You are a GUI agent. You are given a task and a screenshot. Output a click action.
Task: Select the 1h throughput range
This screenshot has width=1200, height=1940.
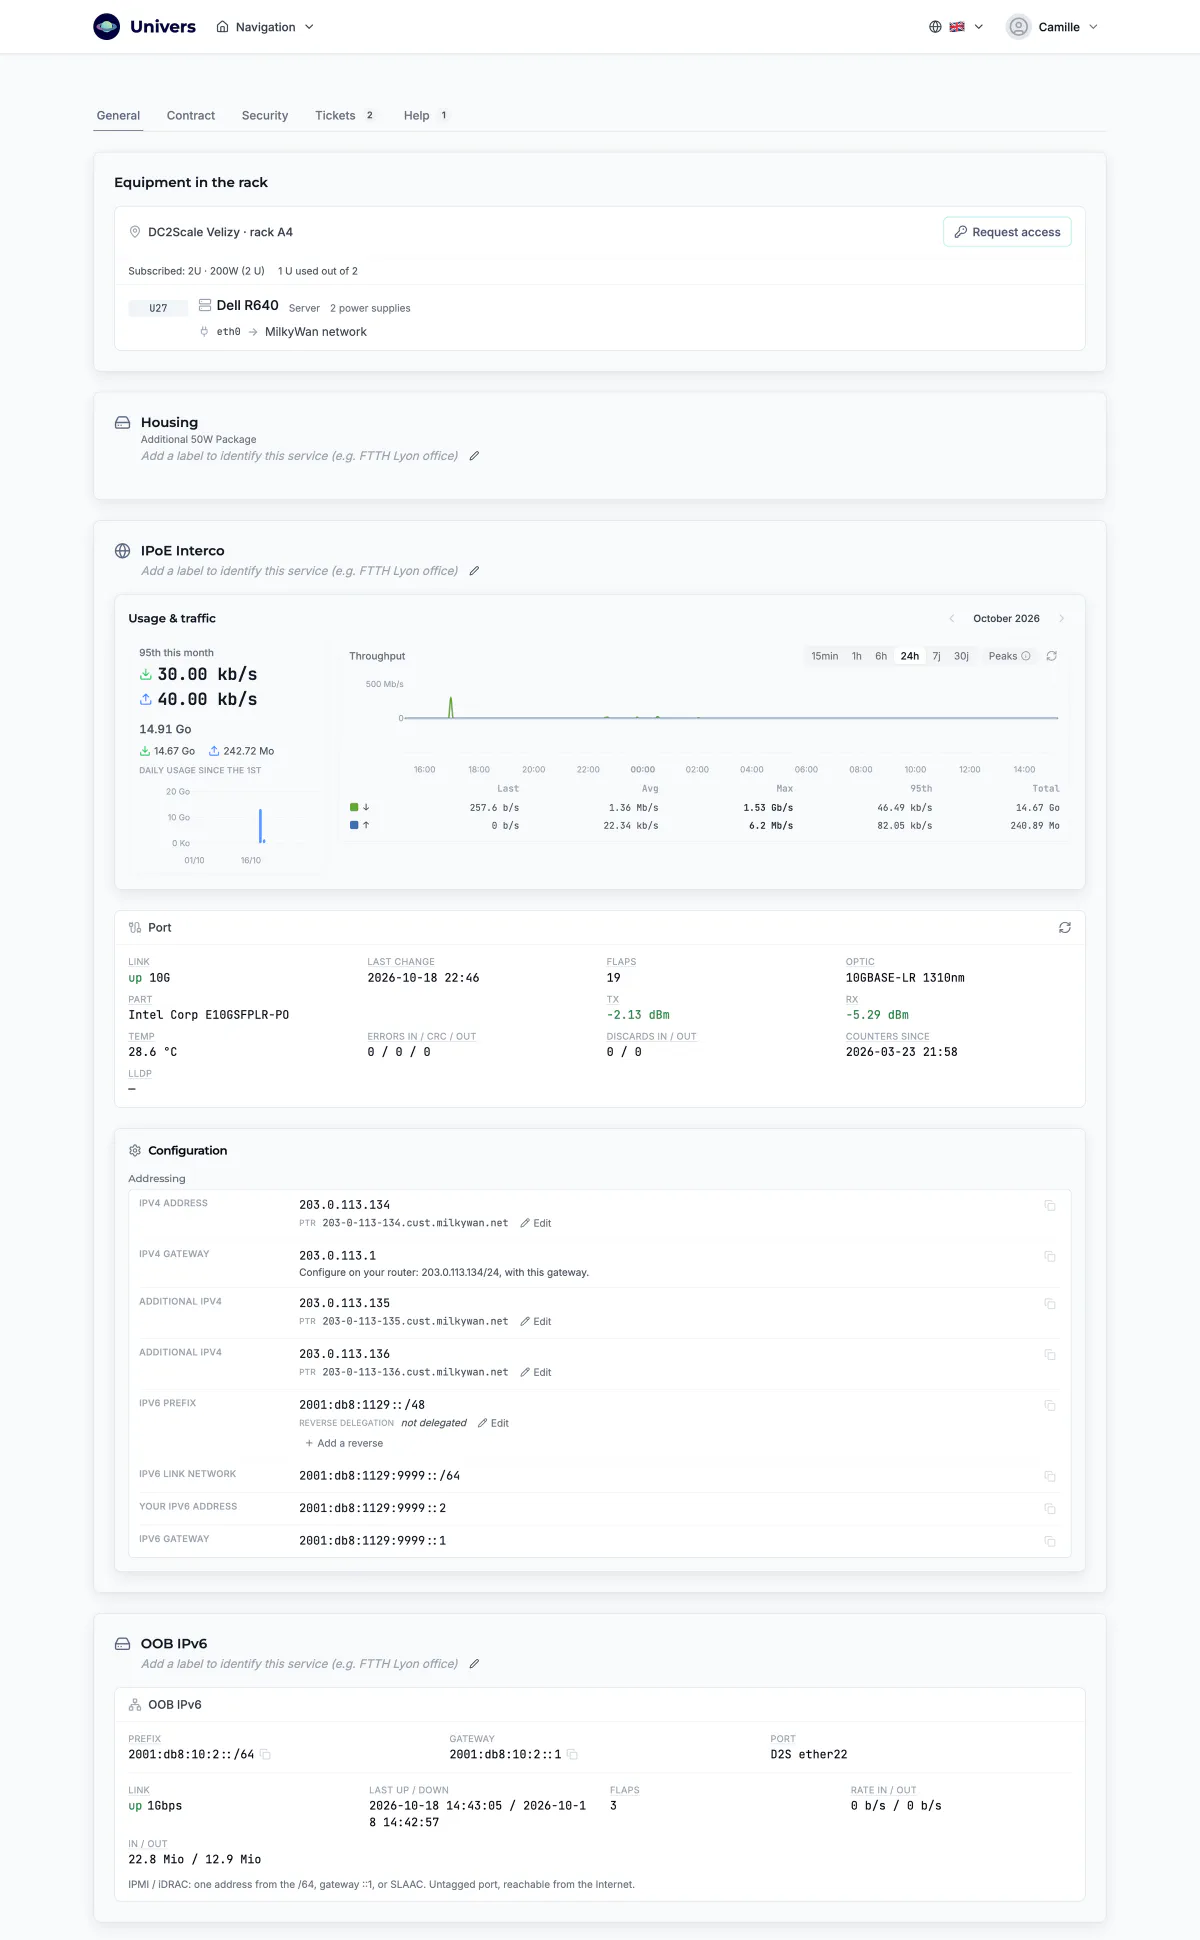click(x=857, y=656)
